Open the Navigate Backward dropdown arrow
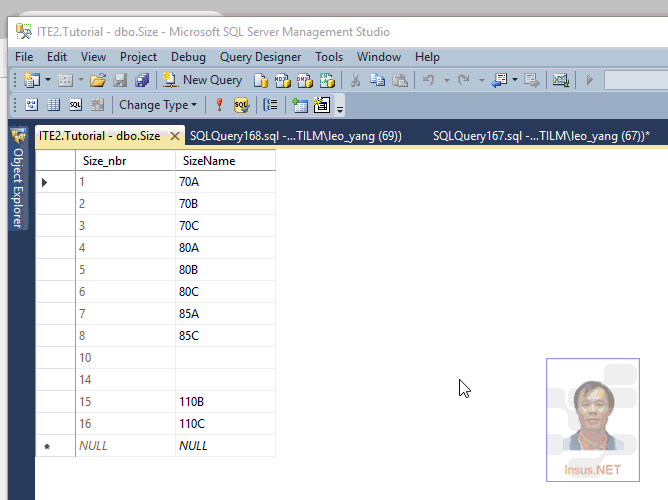 tap(515, 80)
